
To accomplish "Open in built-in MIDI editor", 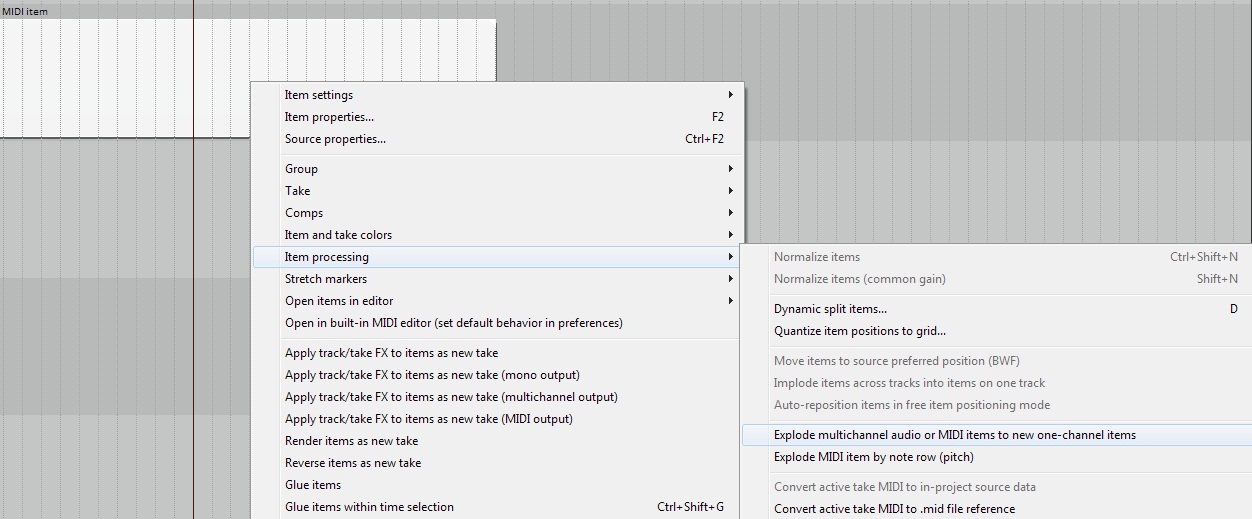I will point(497,323).
